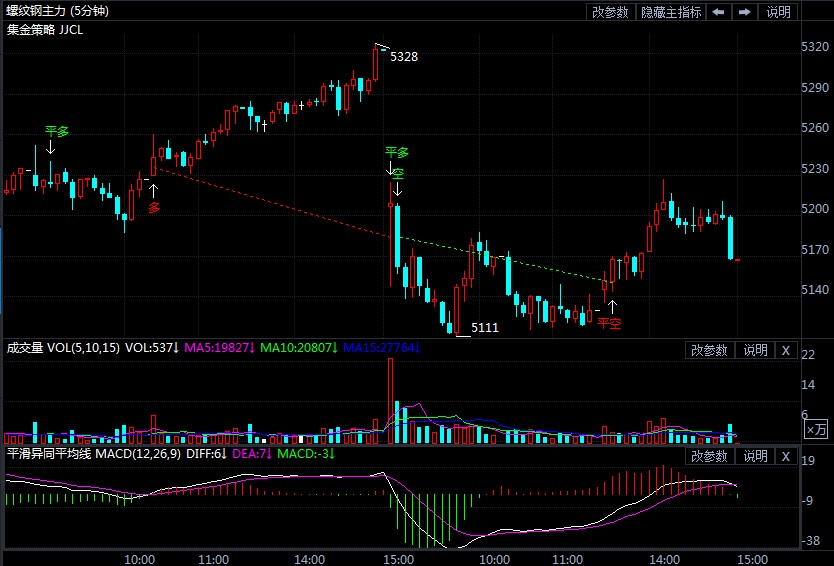Click the left arrow button in the main chart header
Image resolution: width=834 pixels, height=566 pixels.
pyautogui.click(x=719, y=12)
